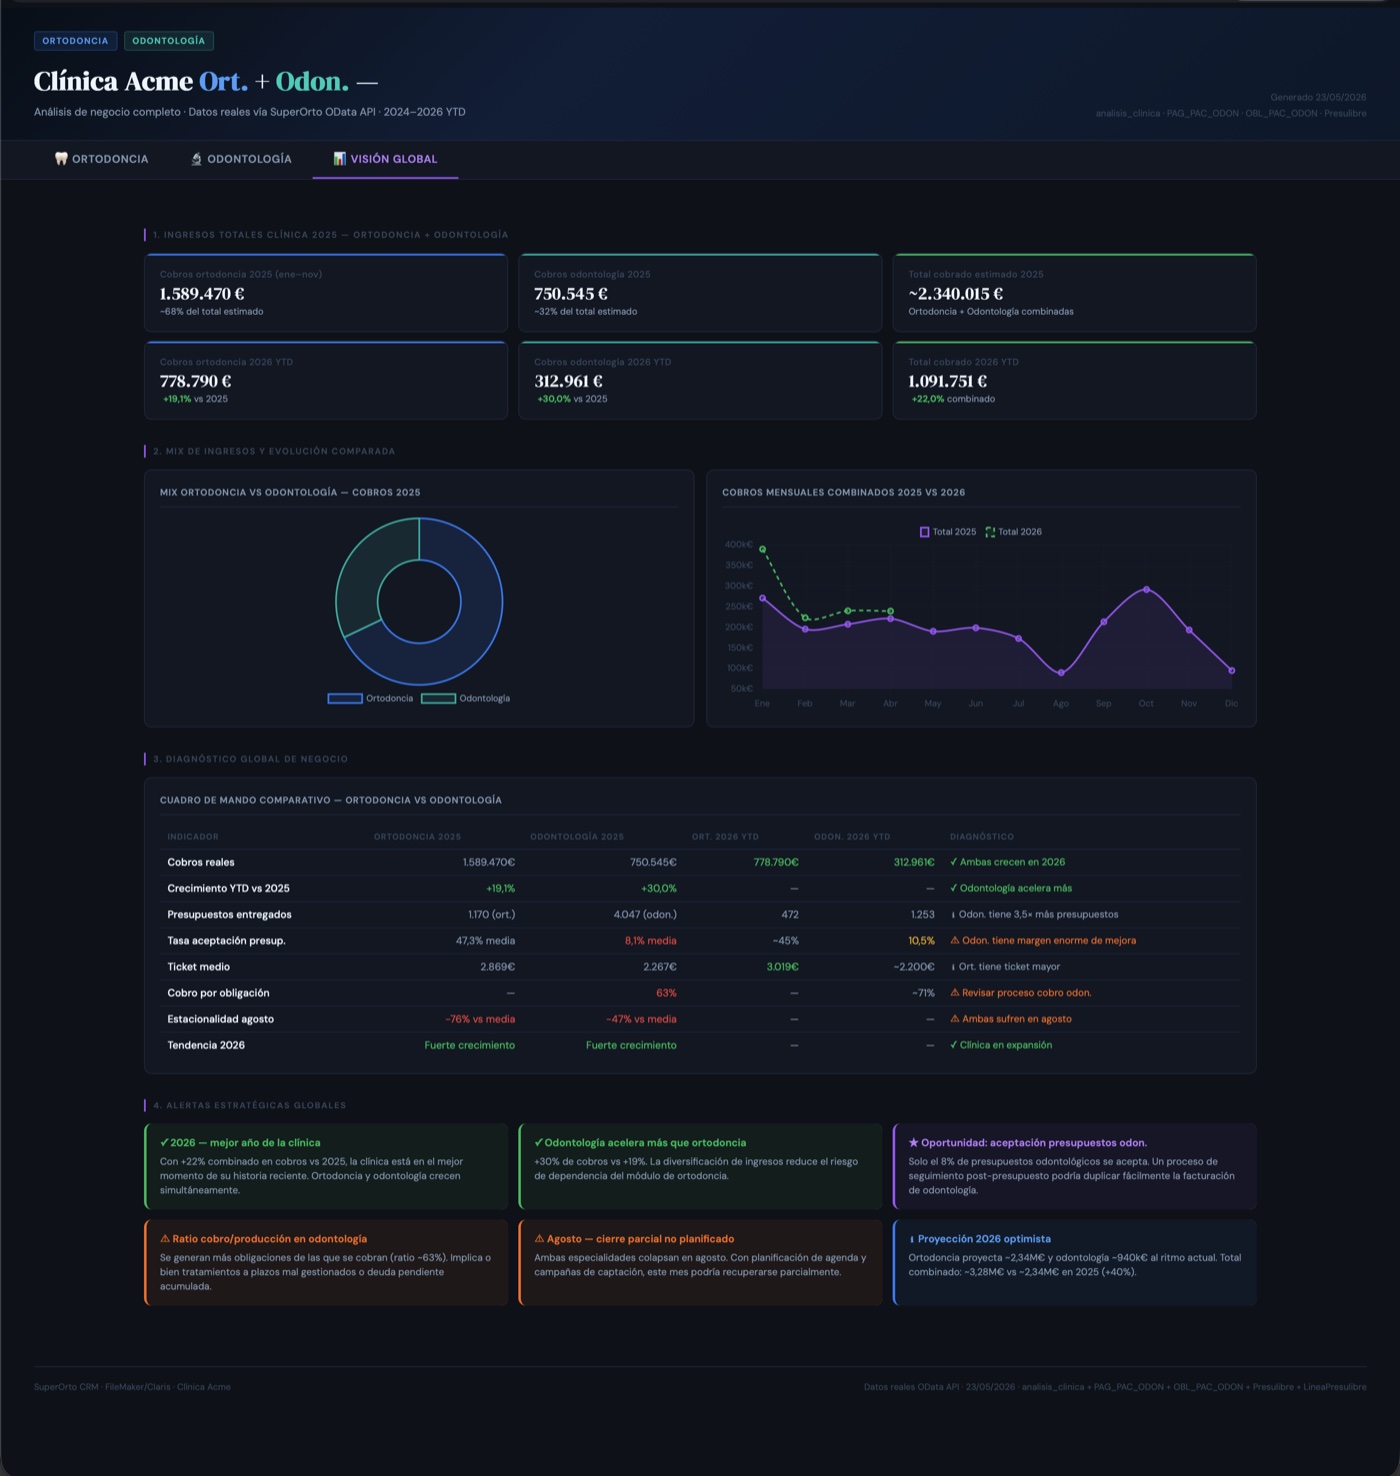Click the ORTODONCIA badge in header
The height and width of the screenshot is (1476, 1400).
coord(75,41)
